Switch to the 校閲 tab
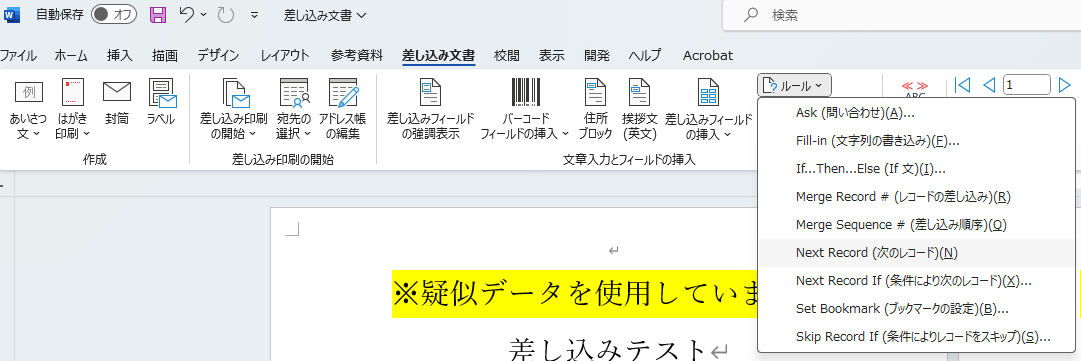This screenshot has height=361, width=1081. (507, 56)
